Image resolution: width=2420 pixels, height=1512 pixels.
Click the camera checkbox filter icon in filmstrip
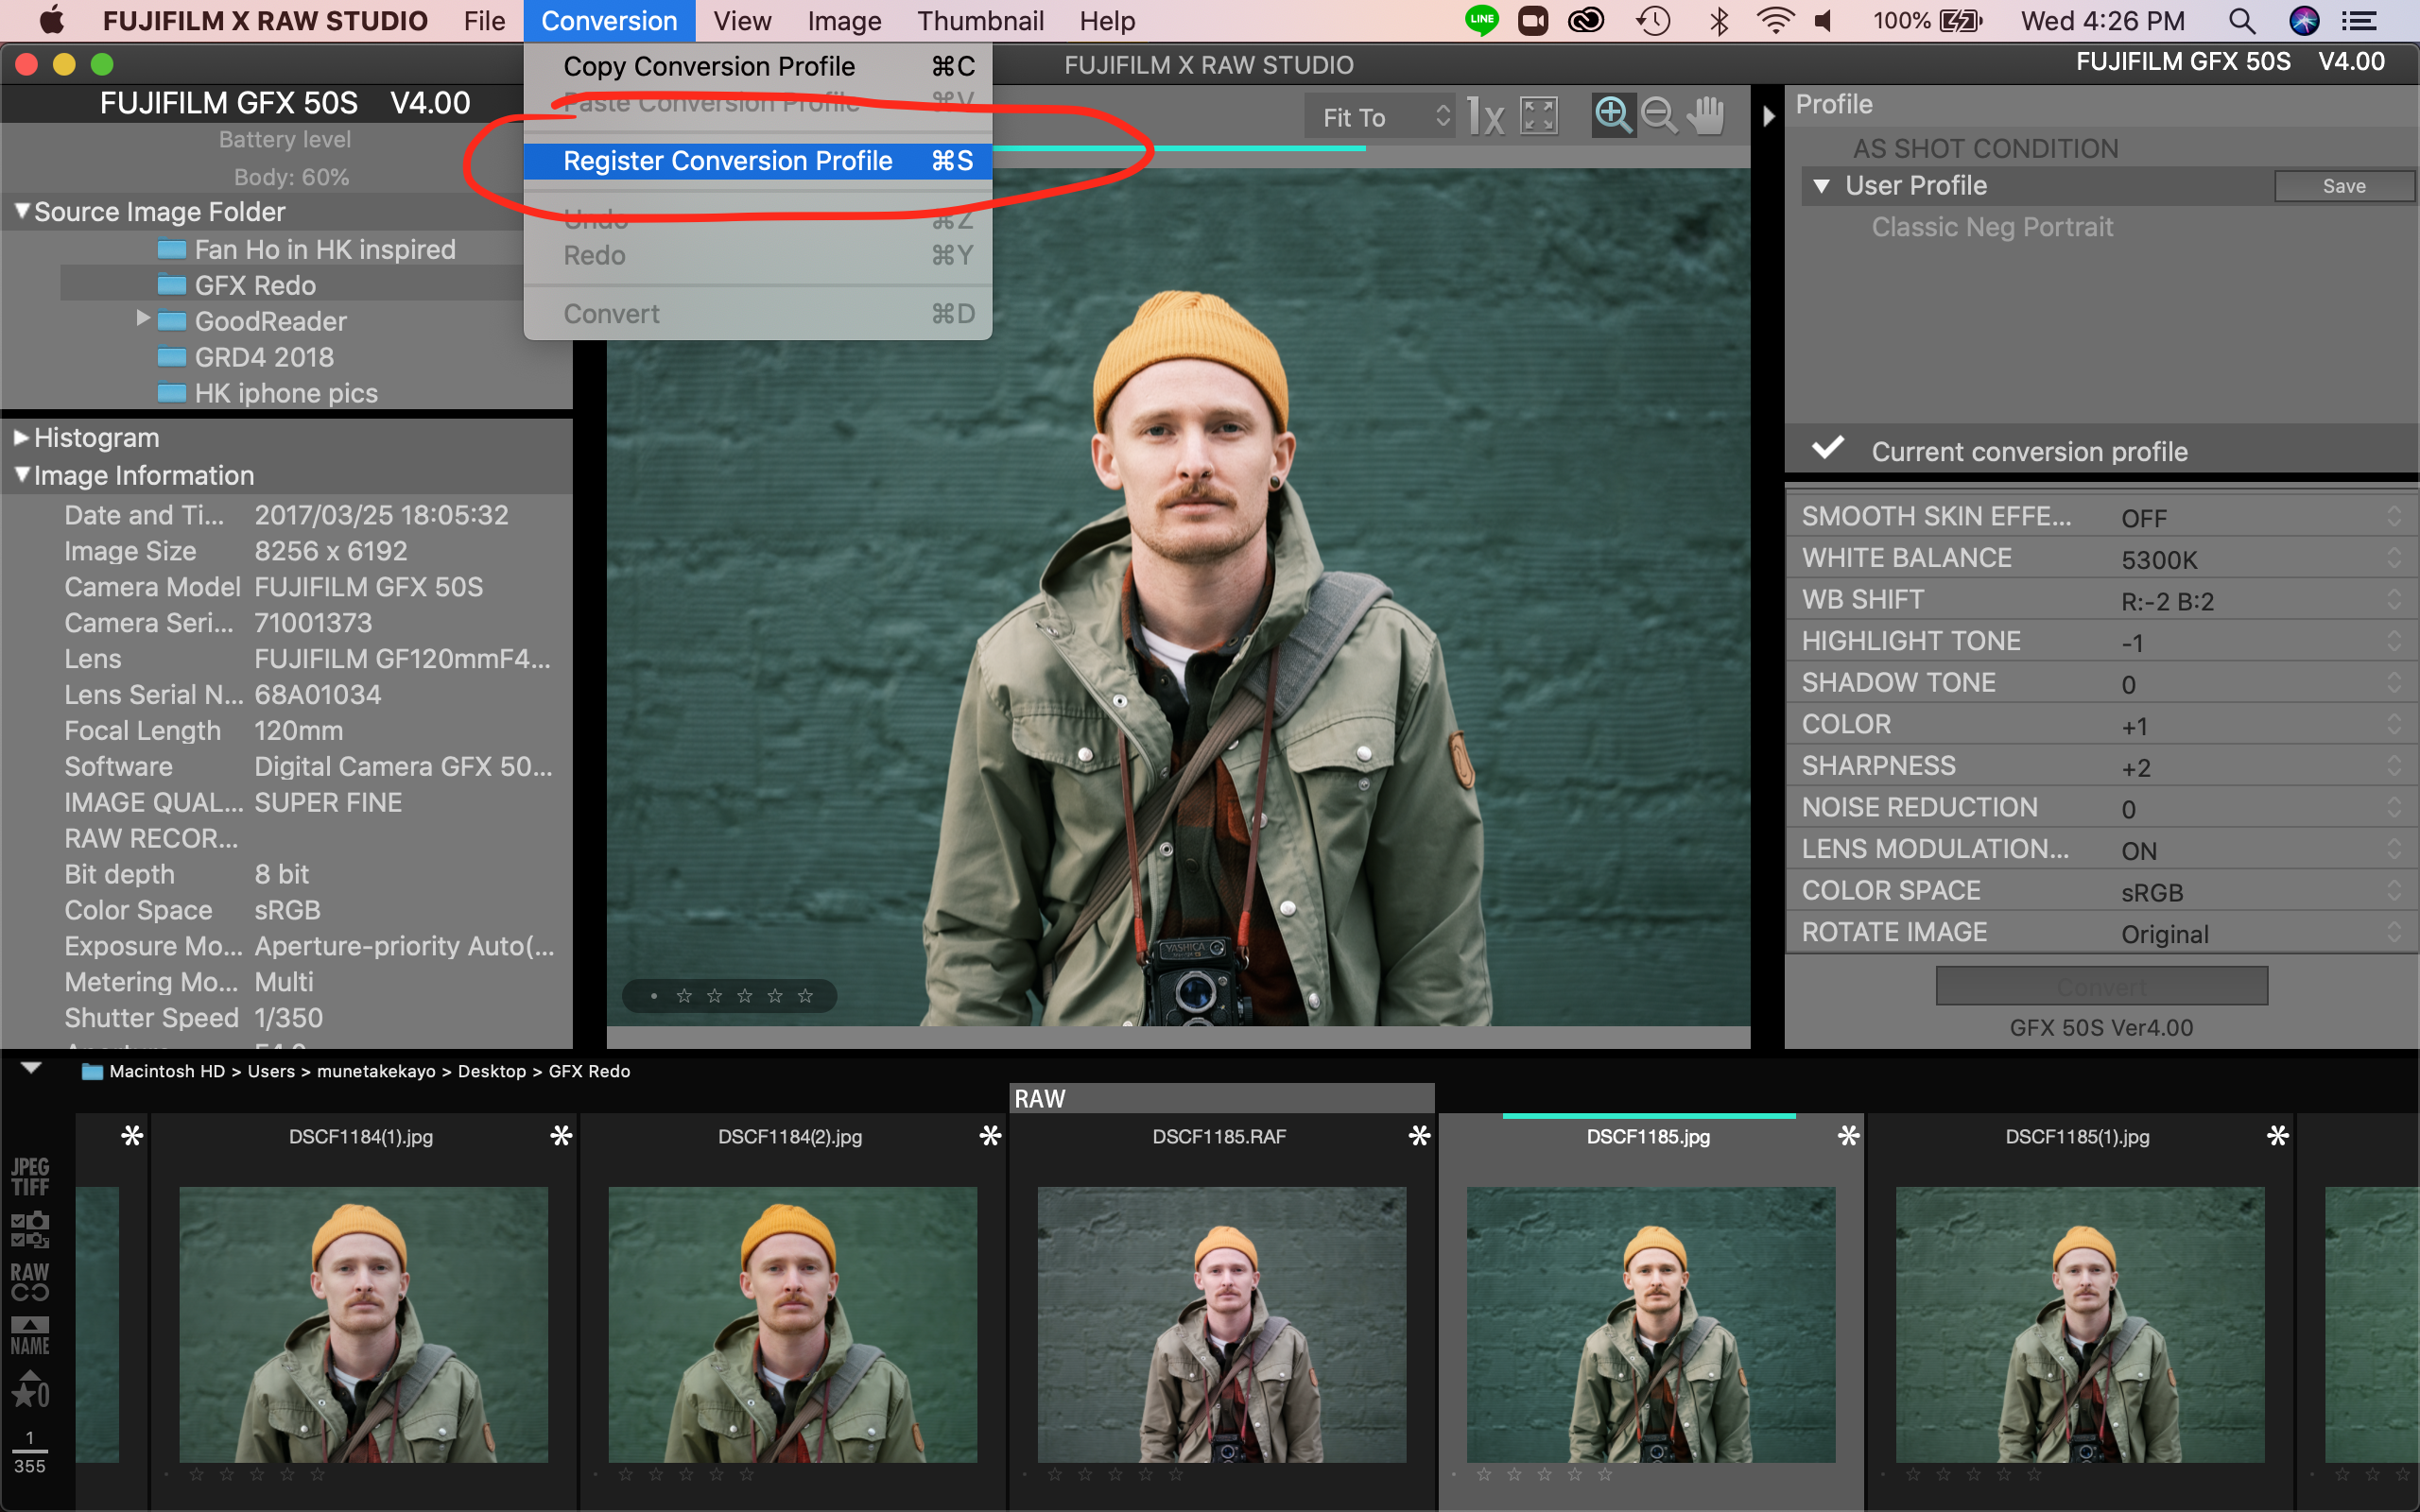30,1230
